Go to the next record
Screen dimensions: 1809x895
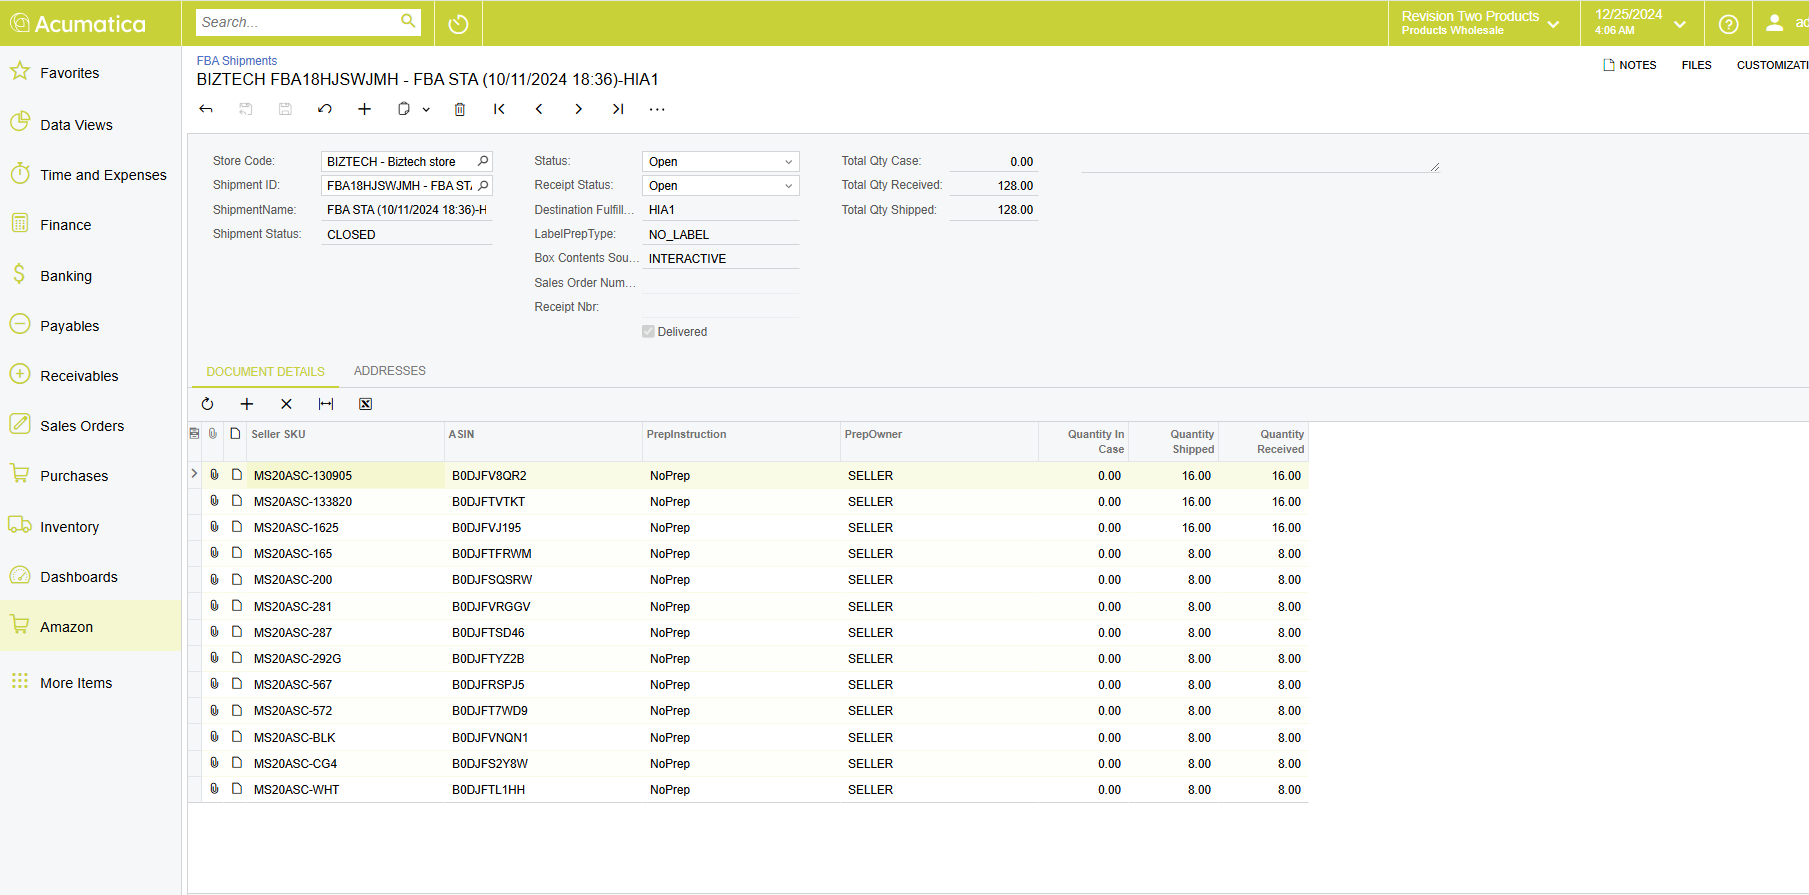[578, 109]
